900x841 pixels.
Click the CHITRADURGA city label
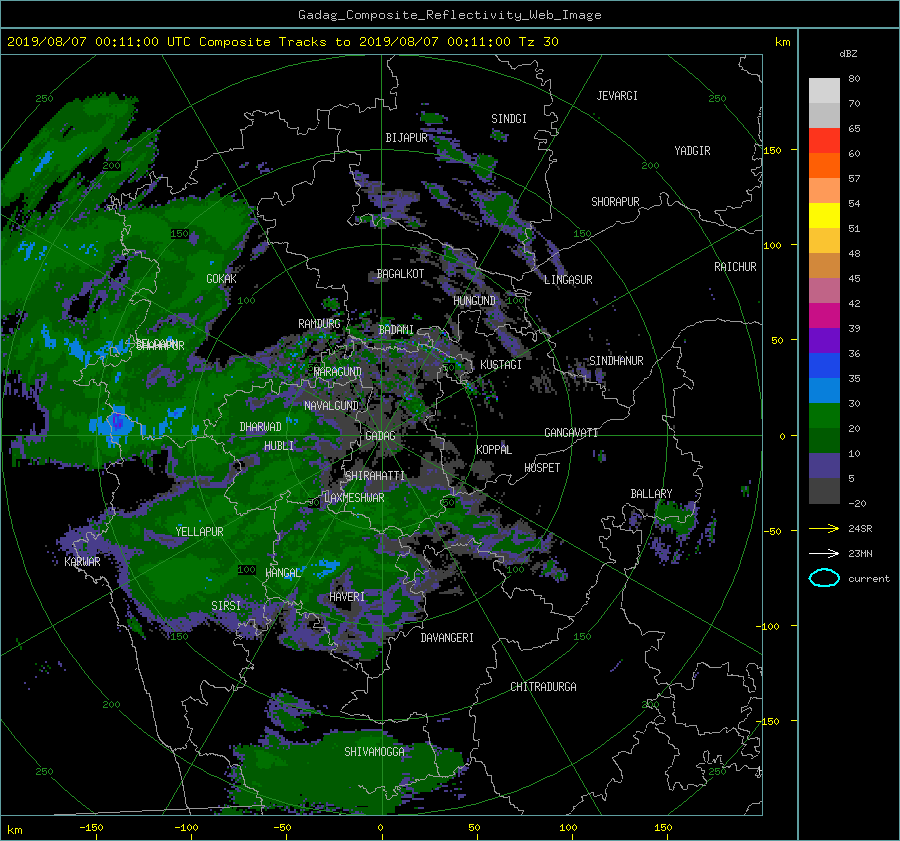(x=543, y=687)
